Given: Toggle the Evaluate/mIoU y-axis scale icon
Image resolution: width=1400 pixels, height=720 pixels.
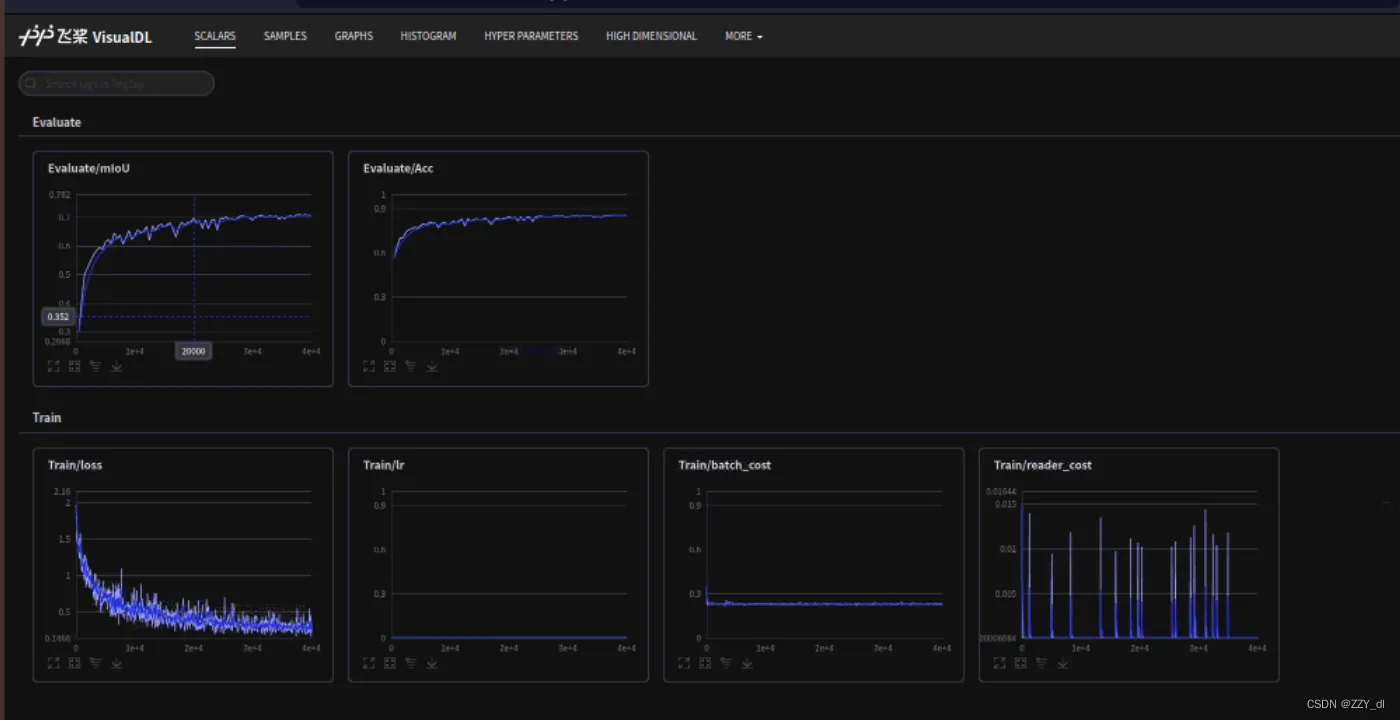Looking at the screenshot, I should pyautogui.click(x=95, y=366).
